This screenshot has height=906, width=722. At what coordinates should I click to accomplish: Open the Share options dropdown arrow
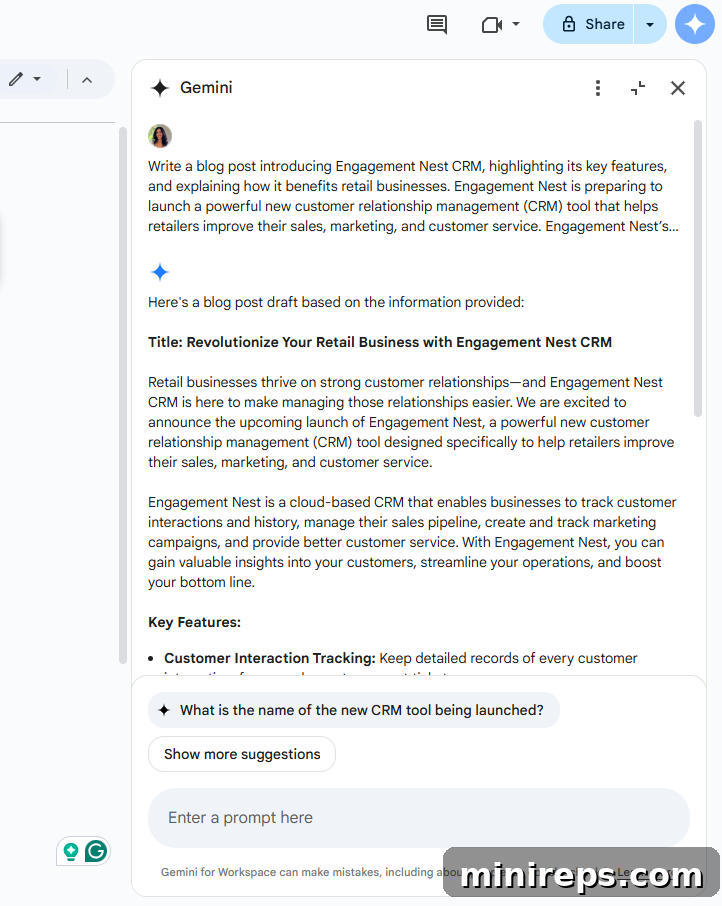pyautogui.click(x=650, y=25)
